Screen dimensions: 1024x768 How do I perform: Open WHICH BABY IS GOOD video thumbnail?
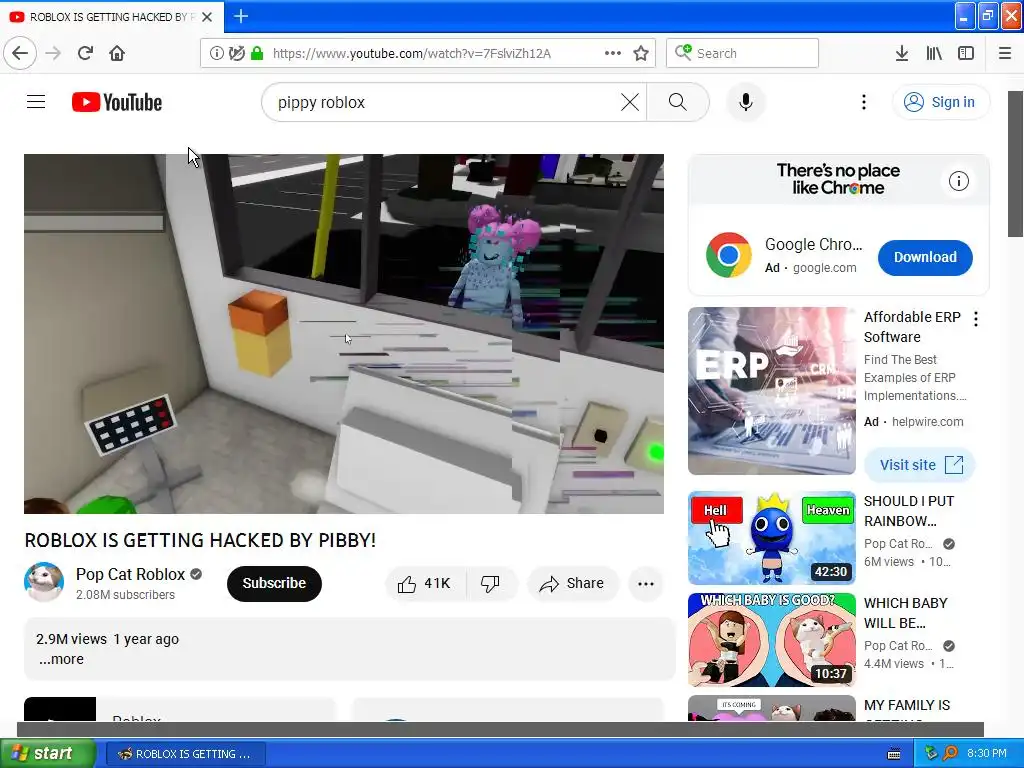(x=772, y=639)
